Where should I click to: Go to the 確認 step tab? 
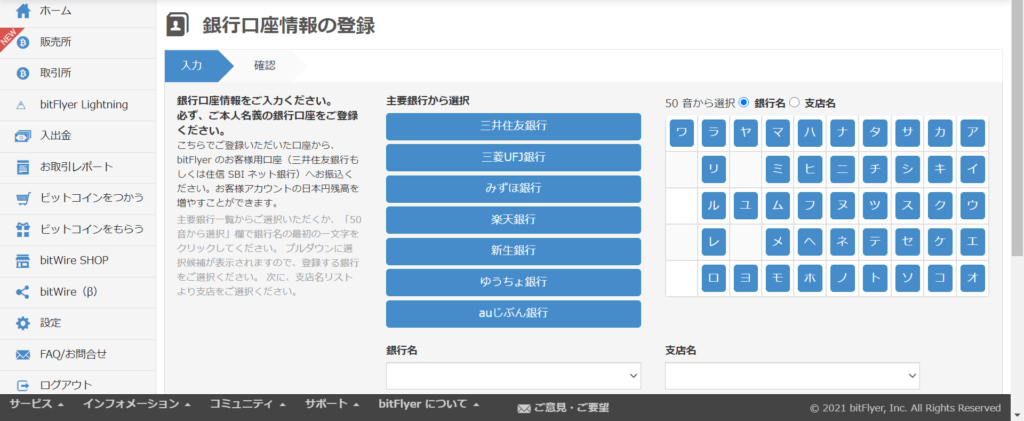pos(265,65)
